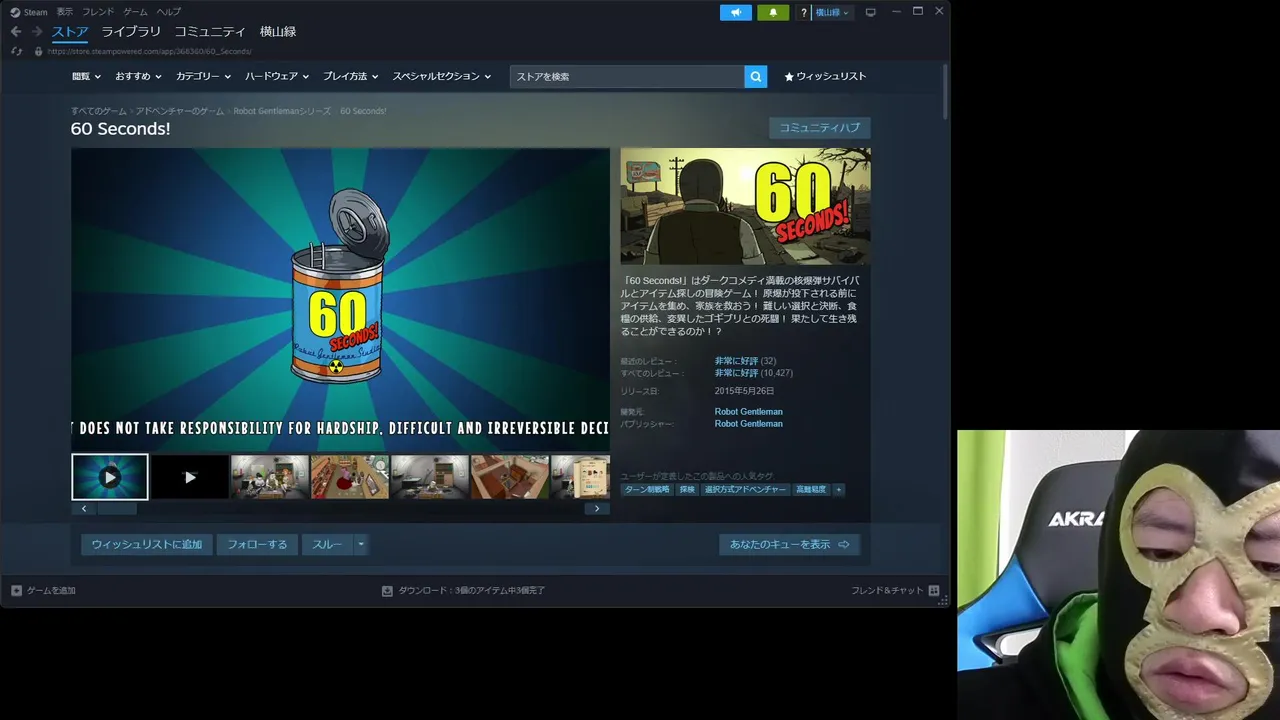Click すべてのゲーム breadcrumb link
Screen dimensions: 1280x720
click(x=99, y=111)
